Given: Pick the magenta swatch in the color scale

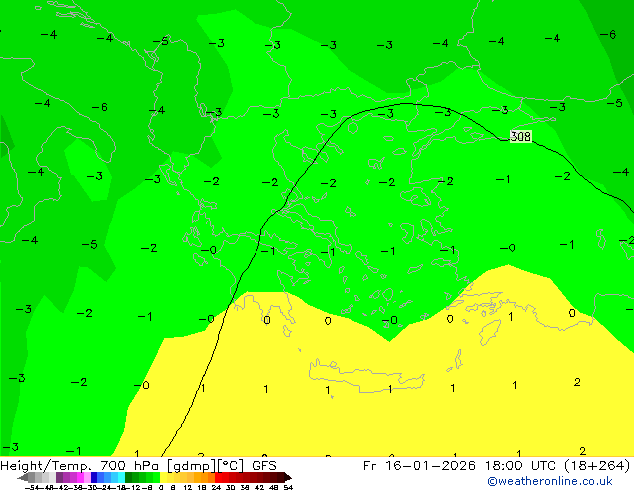Looking at the screenshot, I should coord(80,477).
